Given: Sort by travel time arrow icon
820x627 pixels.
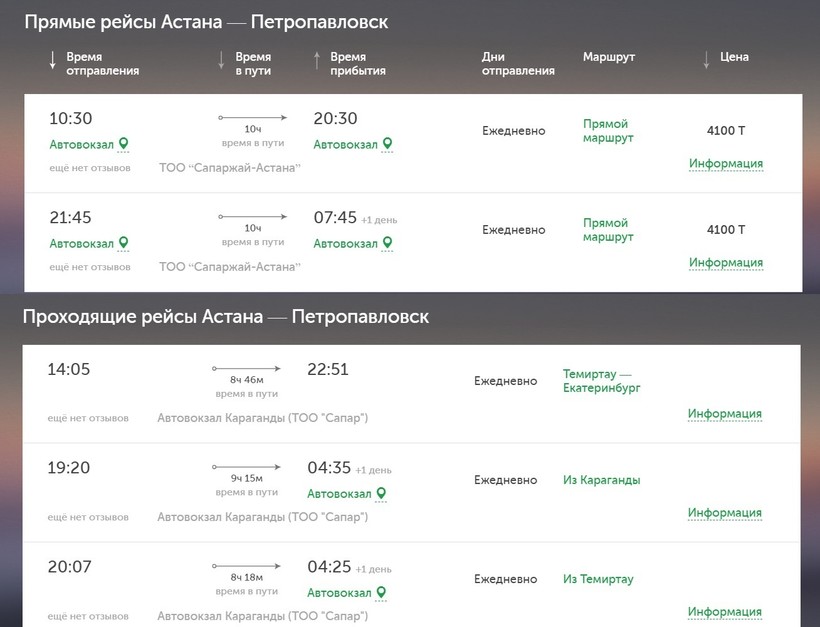Looking at the screenshot, I should pyautogui.click(x=222, y=61).
